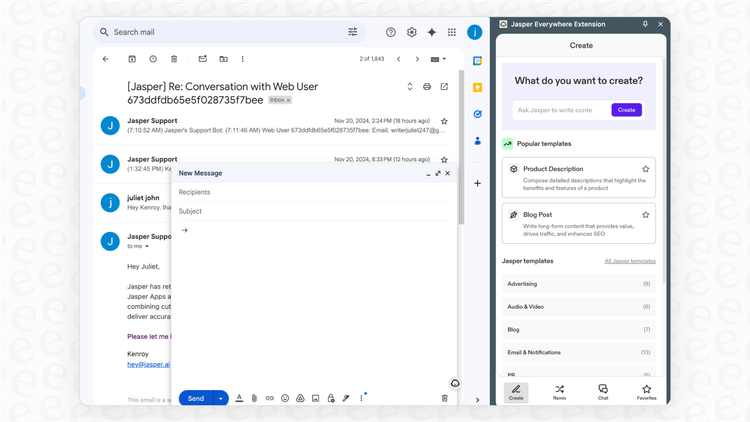Open Gmail settings gear
This screenshot has width=750, height=422.
[411, 32]
